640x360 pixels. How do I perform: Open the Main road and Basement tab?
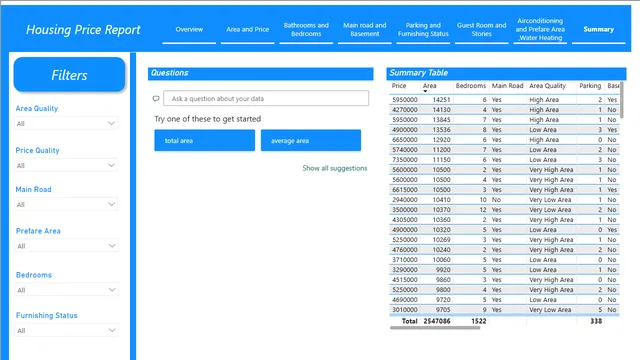(364, 29)
